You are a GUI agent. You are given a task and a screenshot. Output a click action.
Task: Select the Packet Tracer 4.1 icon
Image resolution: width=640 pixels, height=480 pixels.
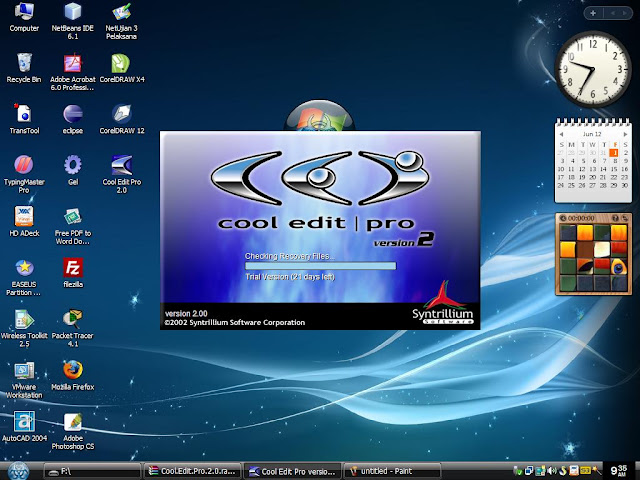point(73,328)
